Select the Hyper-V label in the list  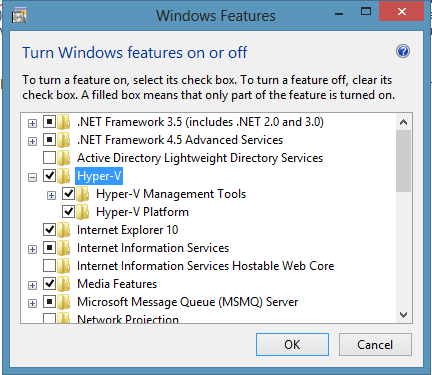99,176
